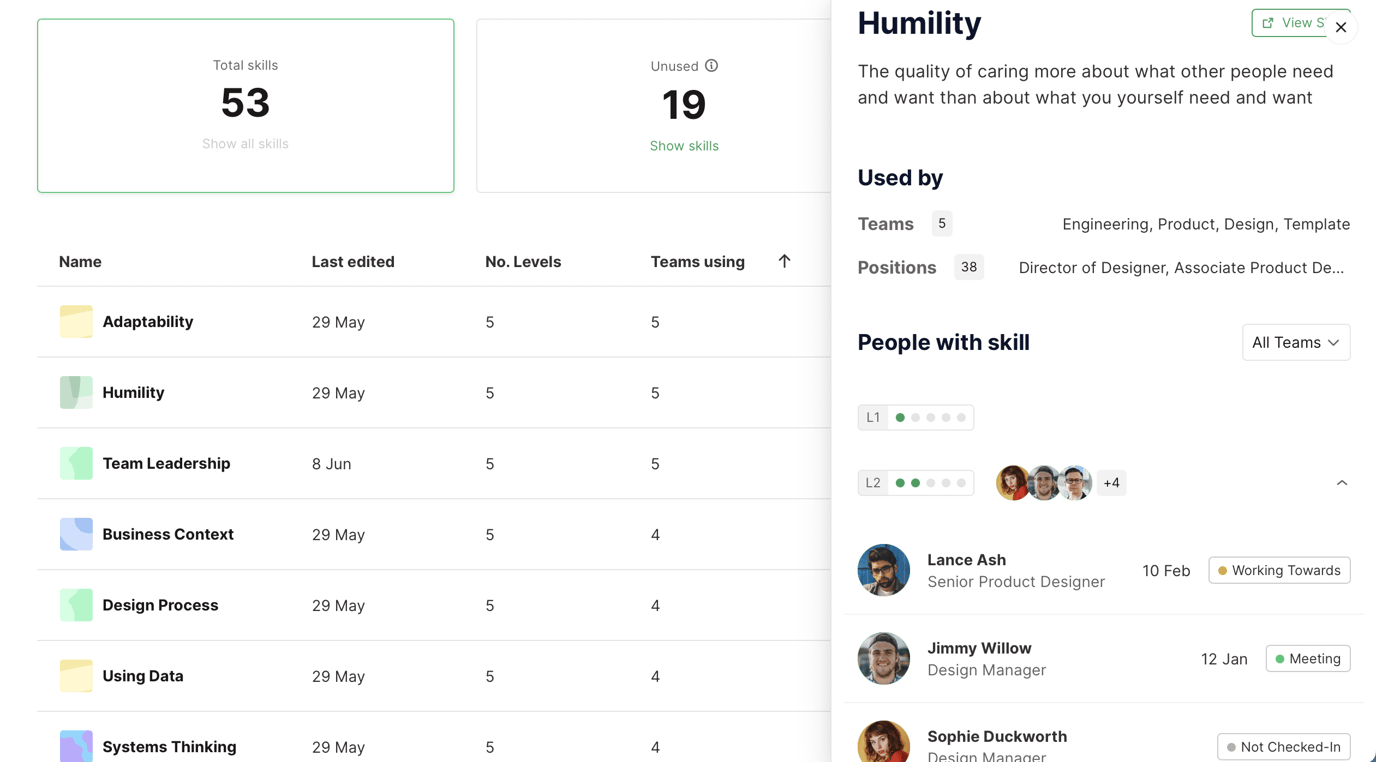
Task: Toggle Jimmy Willow's Meeting status chip
Action: [x=1307, y=658]
